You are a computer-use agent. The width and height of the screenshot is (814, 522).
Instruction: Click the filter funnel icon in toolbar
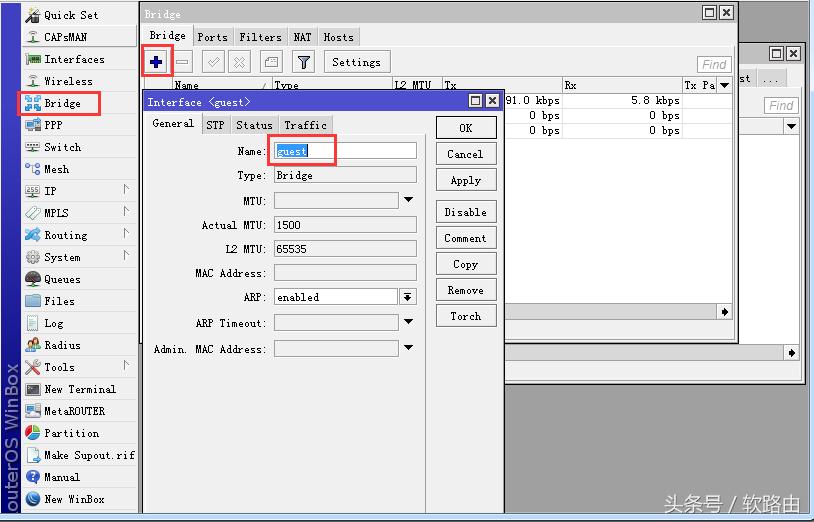pos(304,62)
